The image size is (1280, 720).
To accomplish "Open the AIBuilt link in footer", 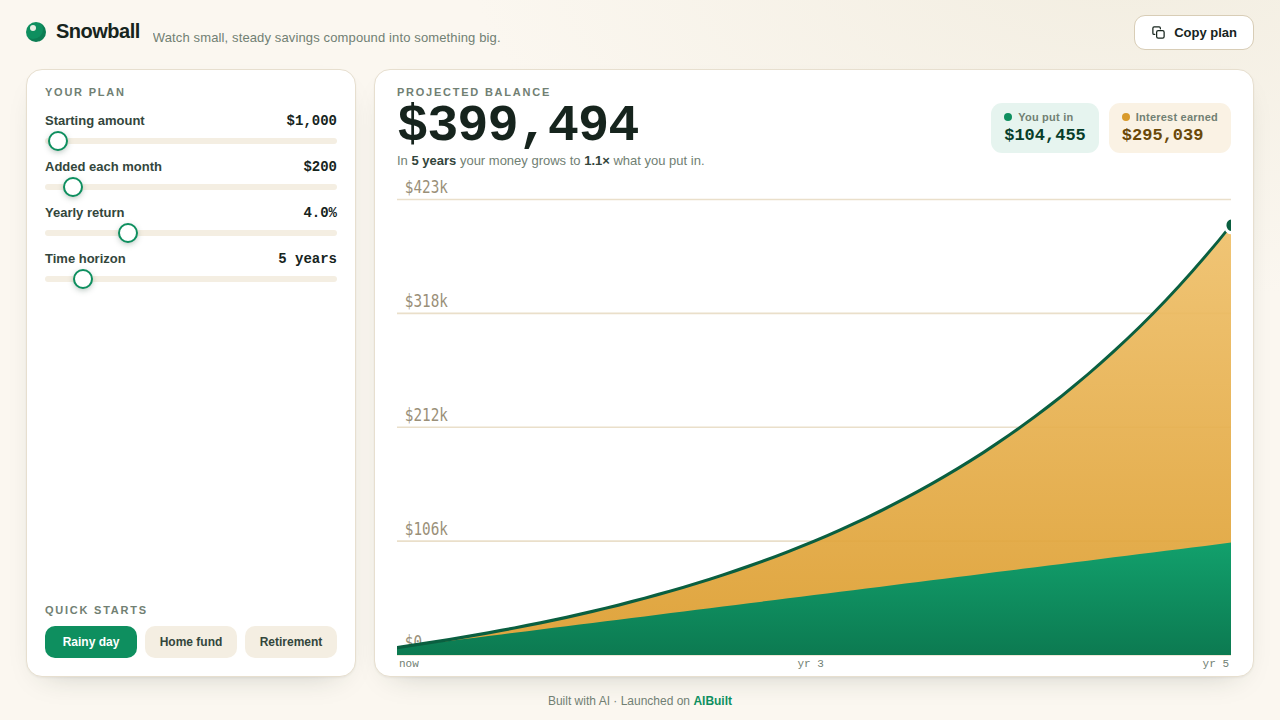I will click(713, 701).
